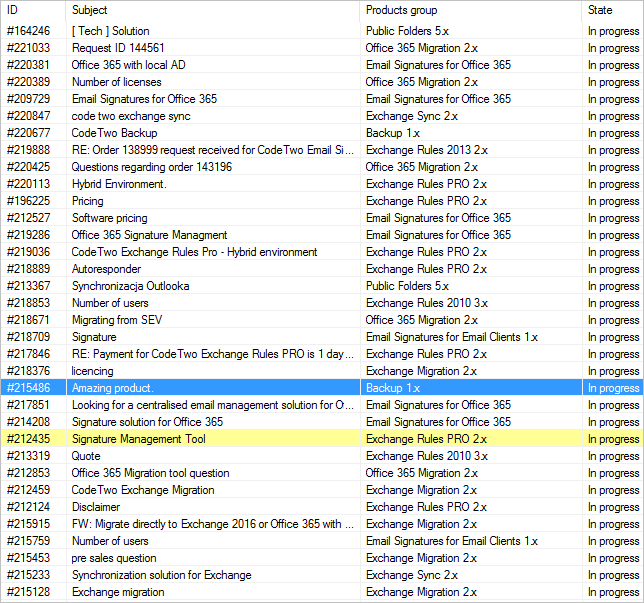Click subject 'Questions regarding order 143196'

[x=152, y=167]
